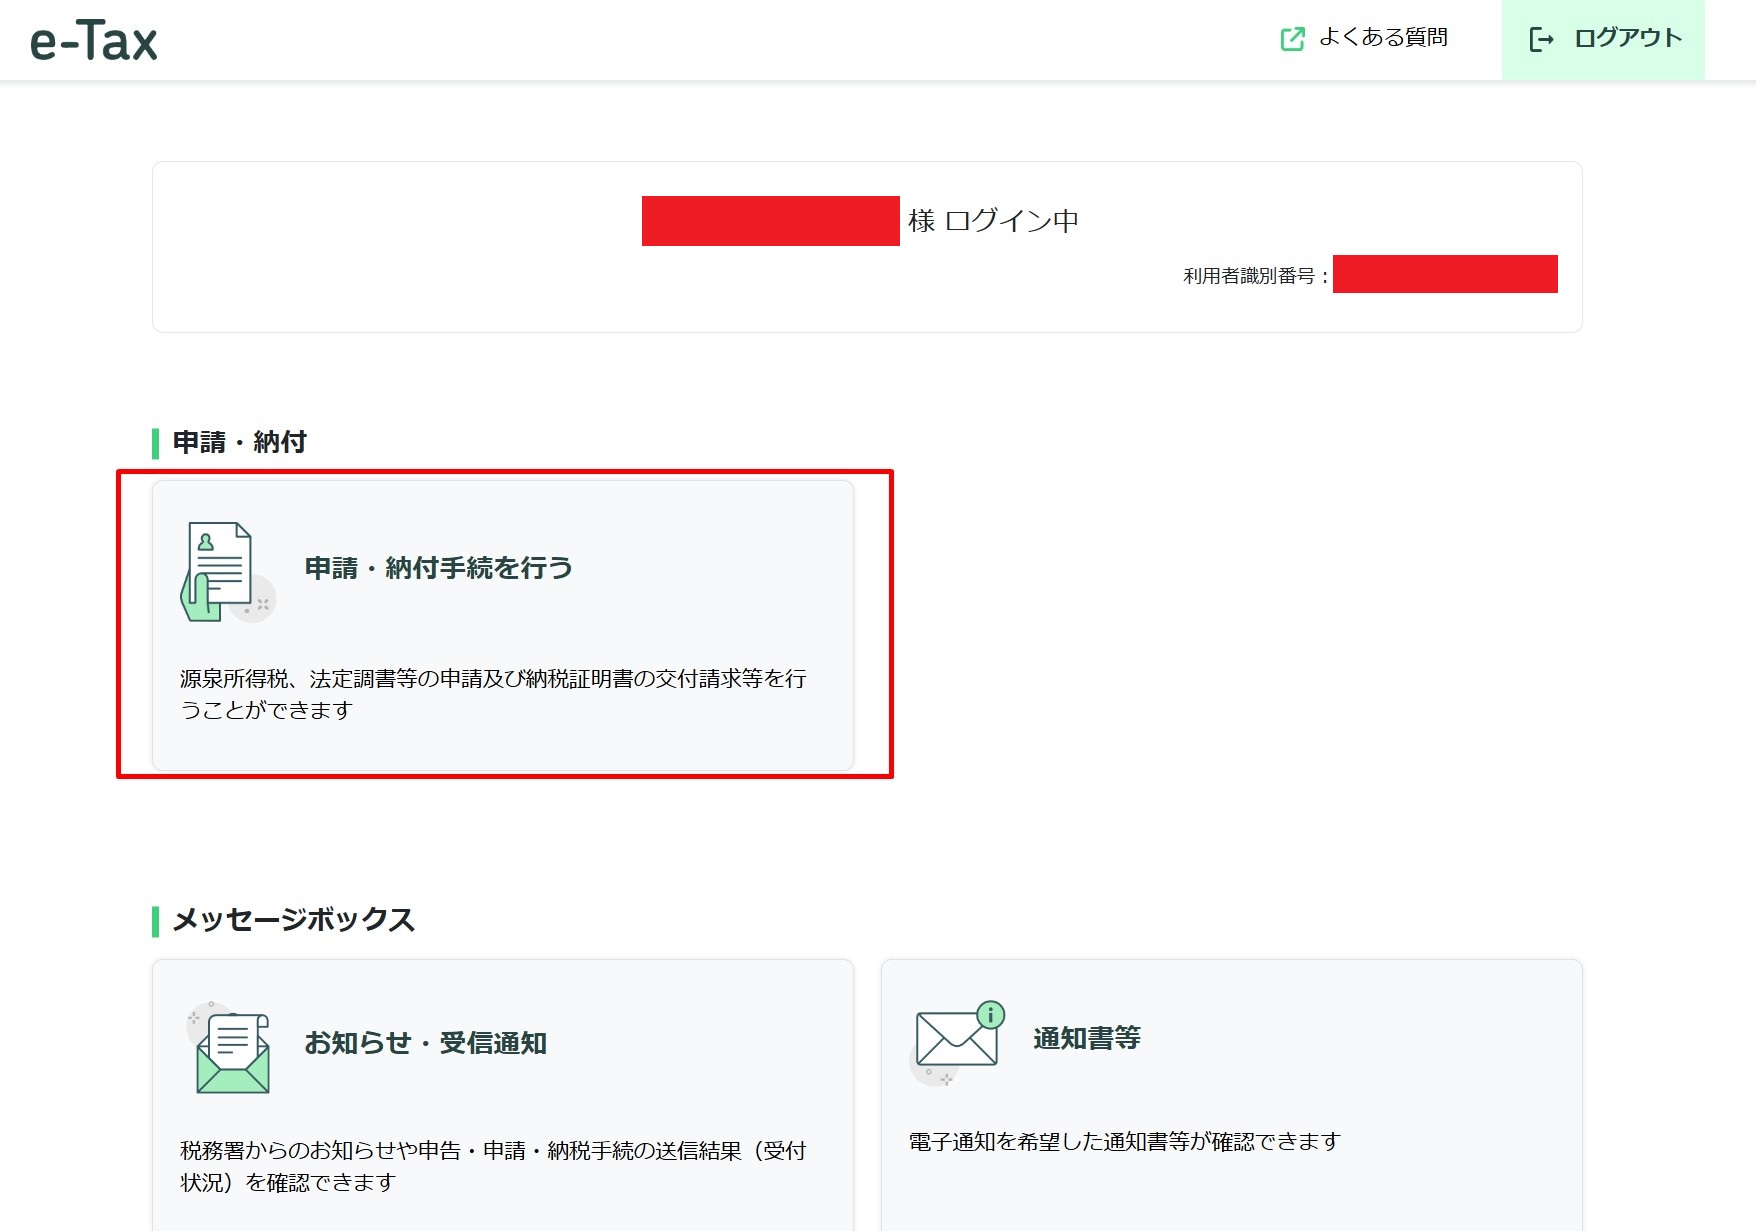Click the green bar icon beside メッセージボックス heading

[x=156, y=918]
